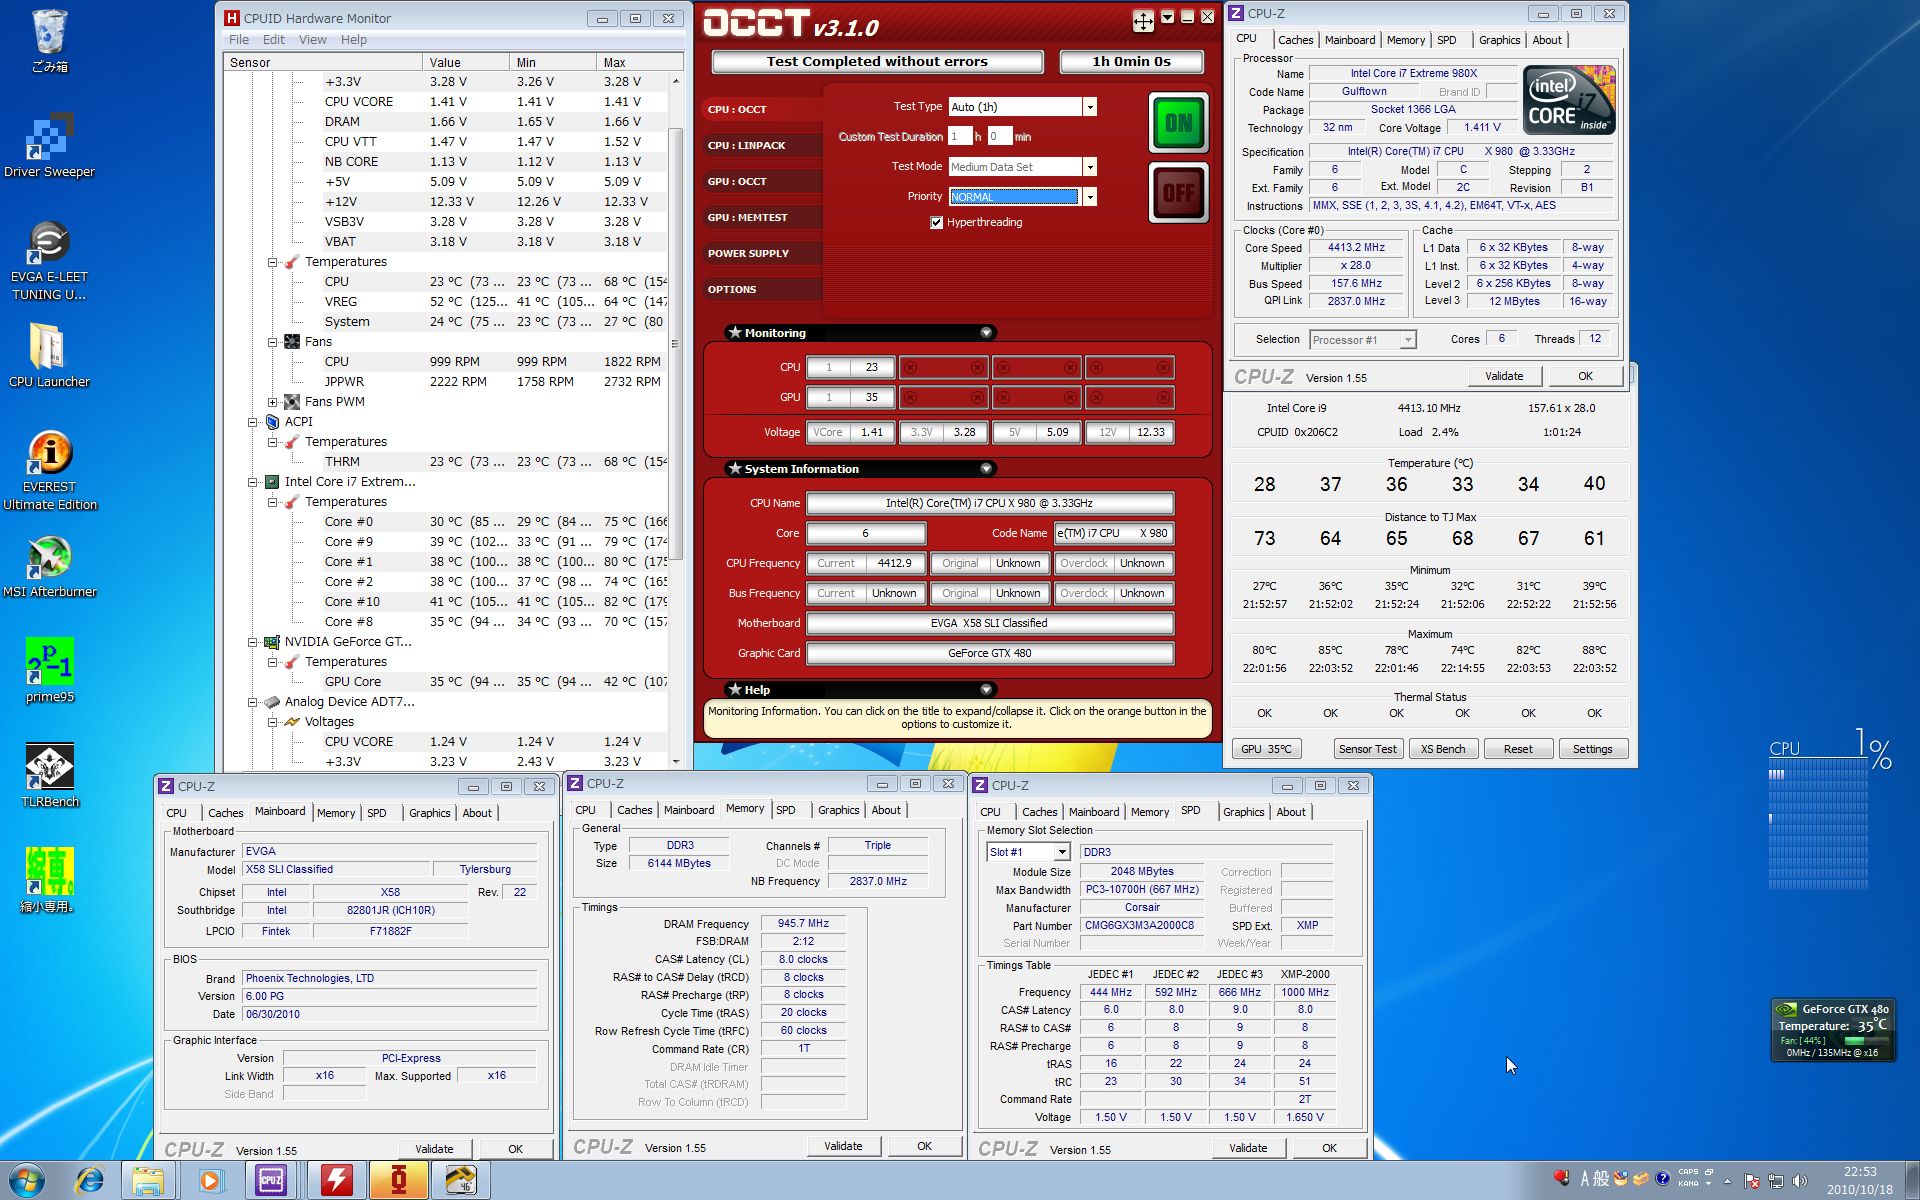Click the OCCT move-window crosshair icon
This screenshot has height=1200, width=1920.
[x=1142, y=20]
